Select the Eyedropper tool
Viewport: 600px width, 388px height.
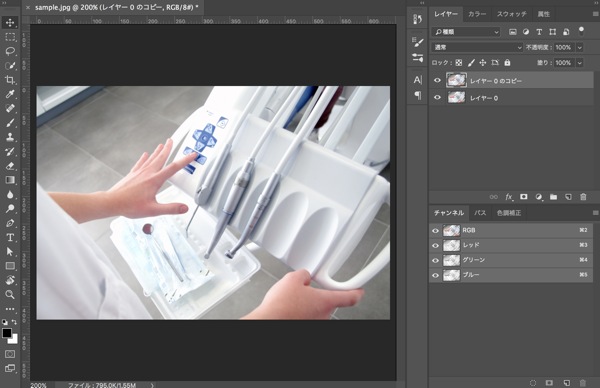pyautogui.click(x=10, y=94)
